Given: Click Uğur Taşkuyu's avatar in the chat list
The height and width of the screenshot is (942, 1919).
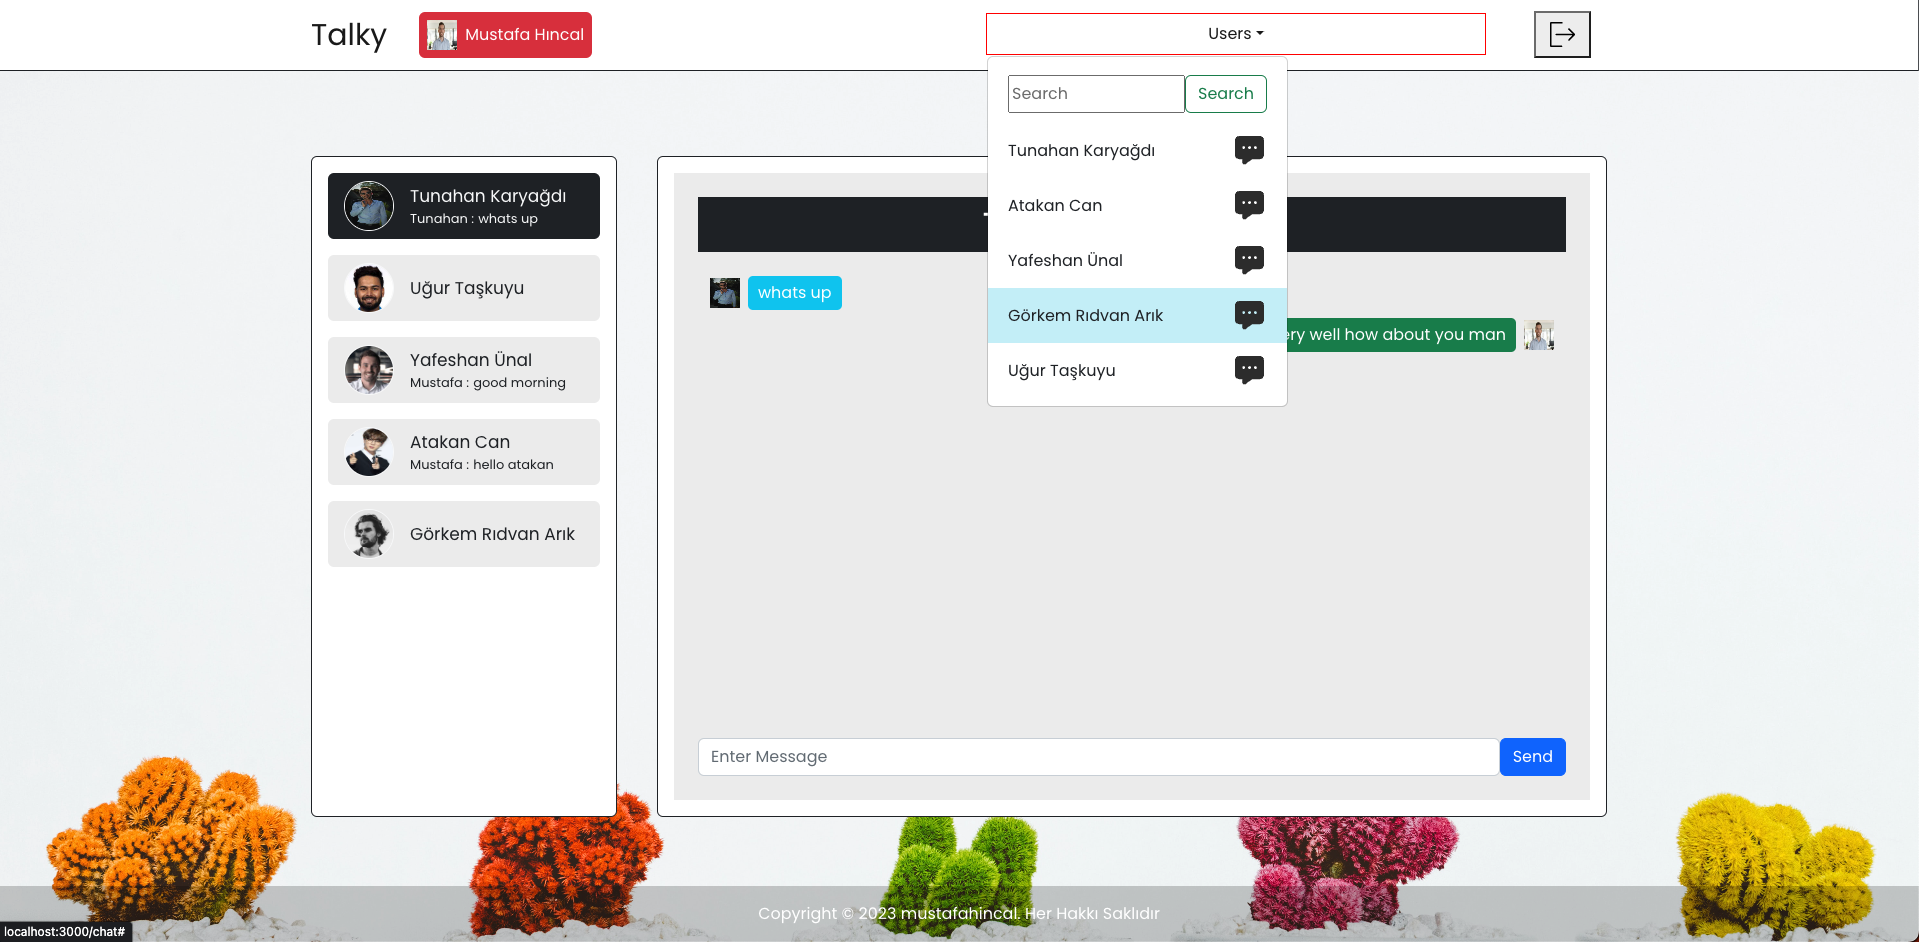Looking at the screenshot, I should pyautogui.click(x=369, y=288).
